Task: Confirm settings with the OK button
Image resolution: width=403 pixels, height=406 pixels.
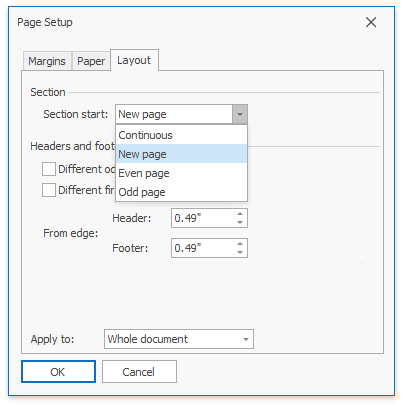Action: [x=58, y=372]
